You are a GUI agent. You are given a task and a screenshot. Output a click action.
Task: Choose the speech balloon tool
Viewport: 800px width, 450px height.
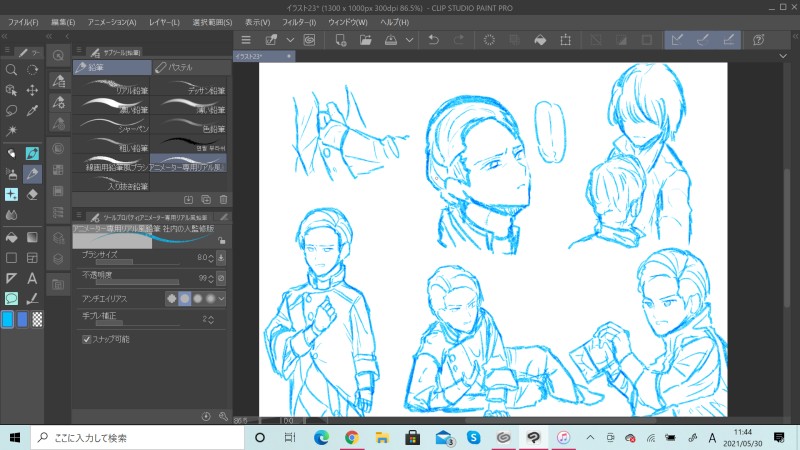[x=11, y=298]
